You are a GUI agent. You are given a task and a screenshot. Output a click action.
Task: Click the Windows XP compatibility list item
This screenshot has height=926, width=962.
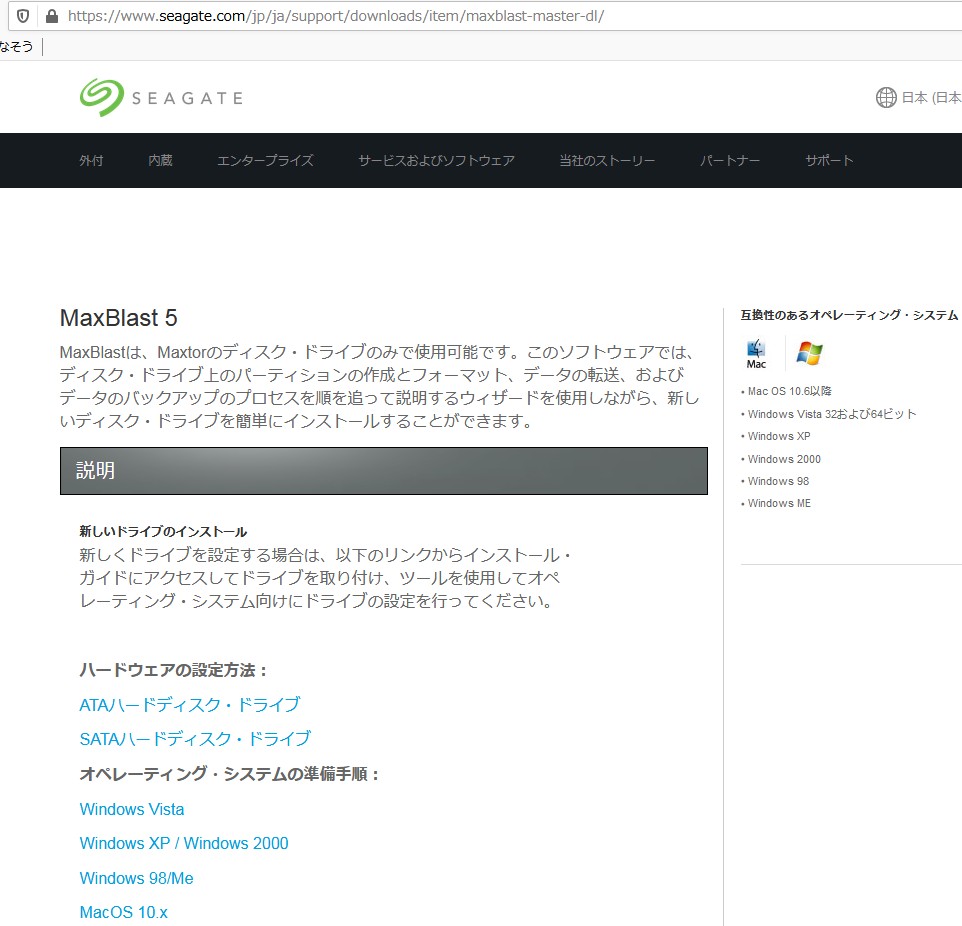(x=779, y=436)
